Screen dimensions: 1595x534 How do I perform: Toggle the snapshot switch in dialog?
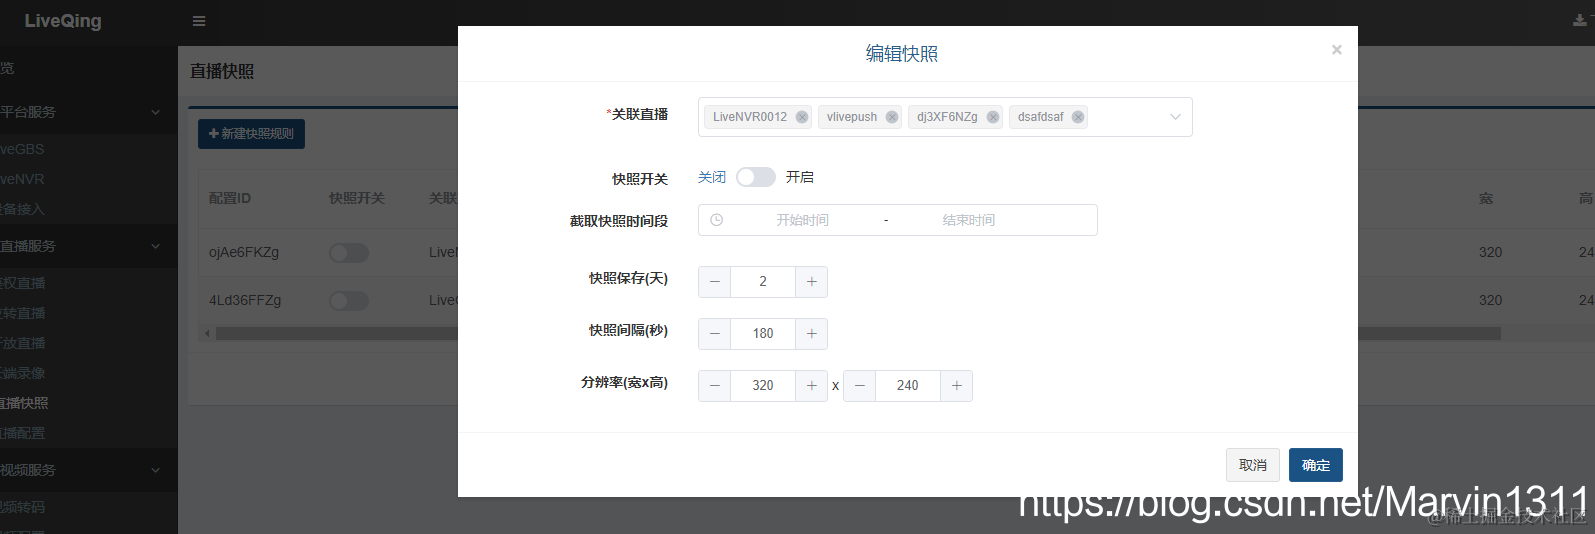point(756,177)
